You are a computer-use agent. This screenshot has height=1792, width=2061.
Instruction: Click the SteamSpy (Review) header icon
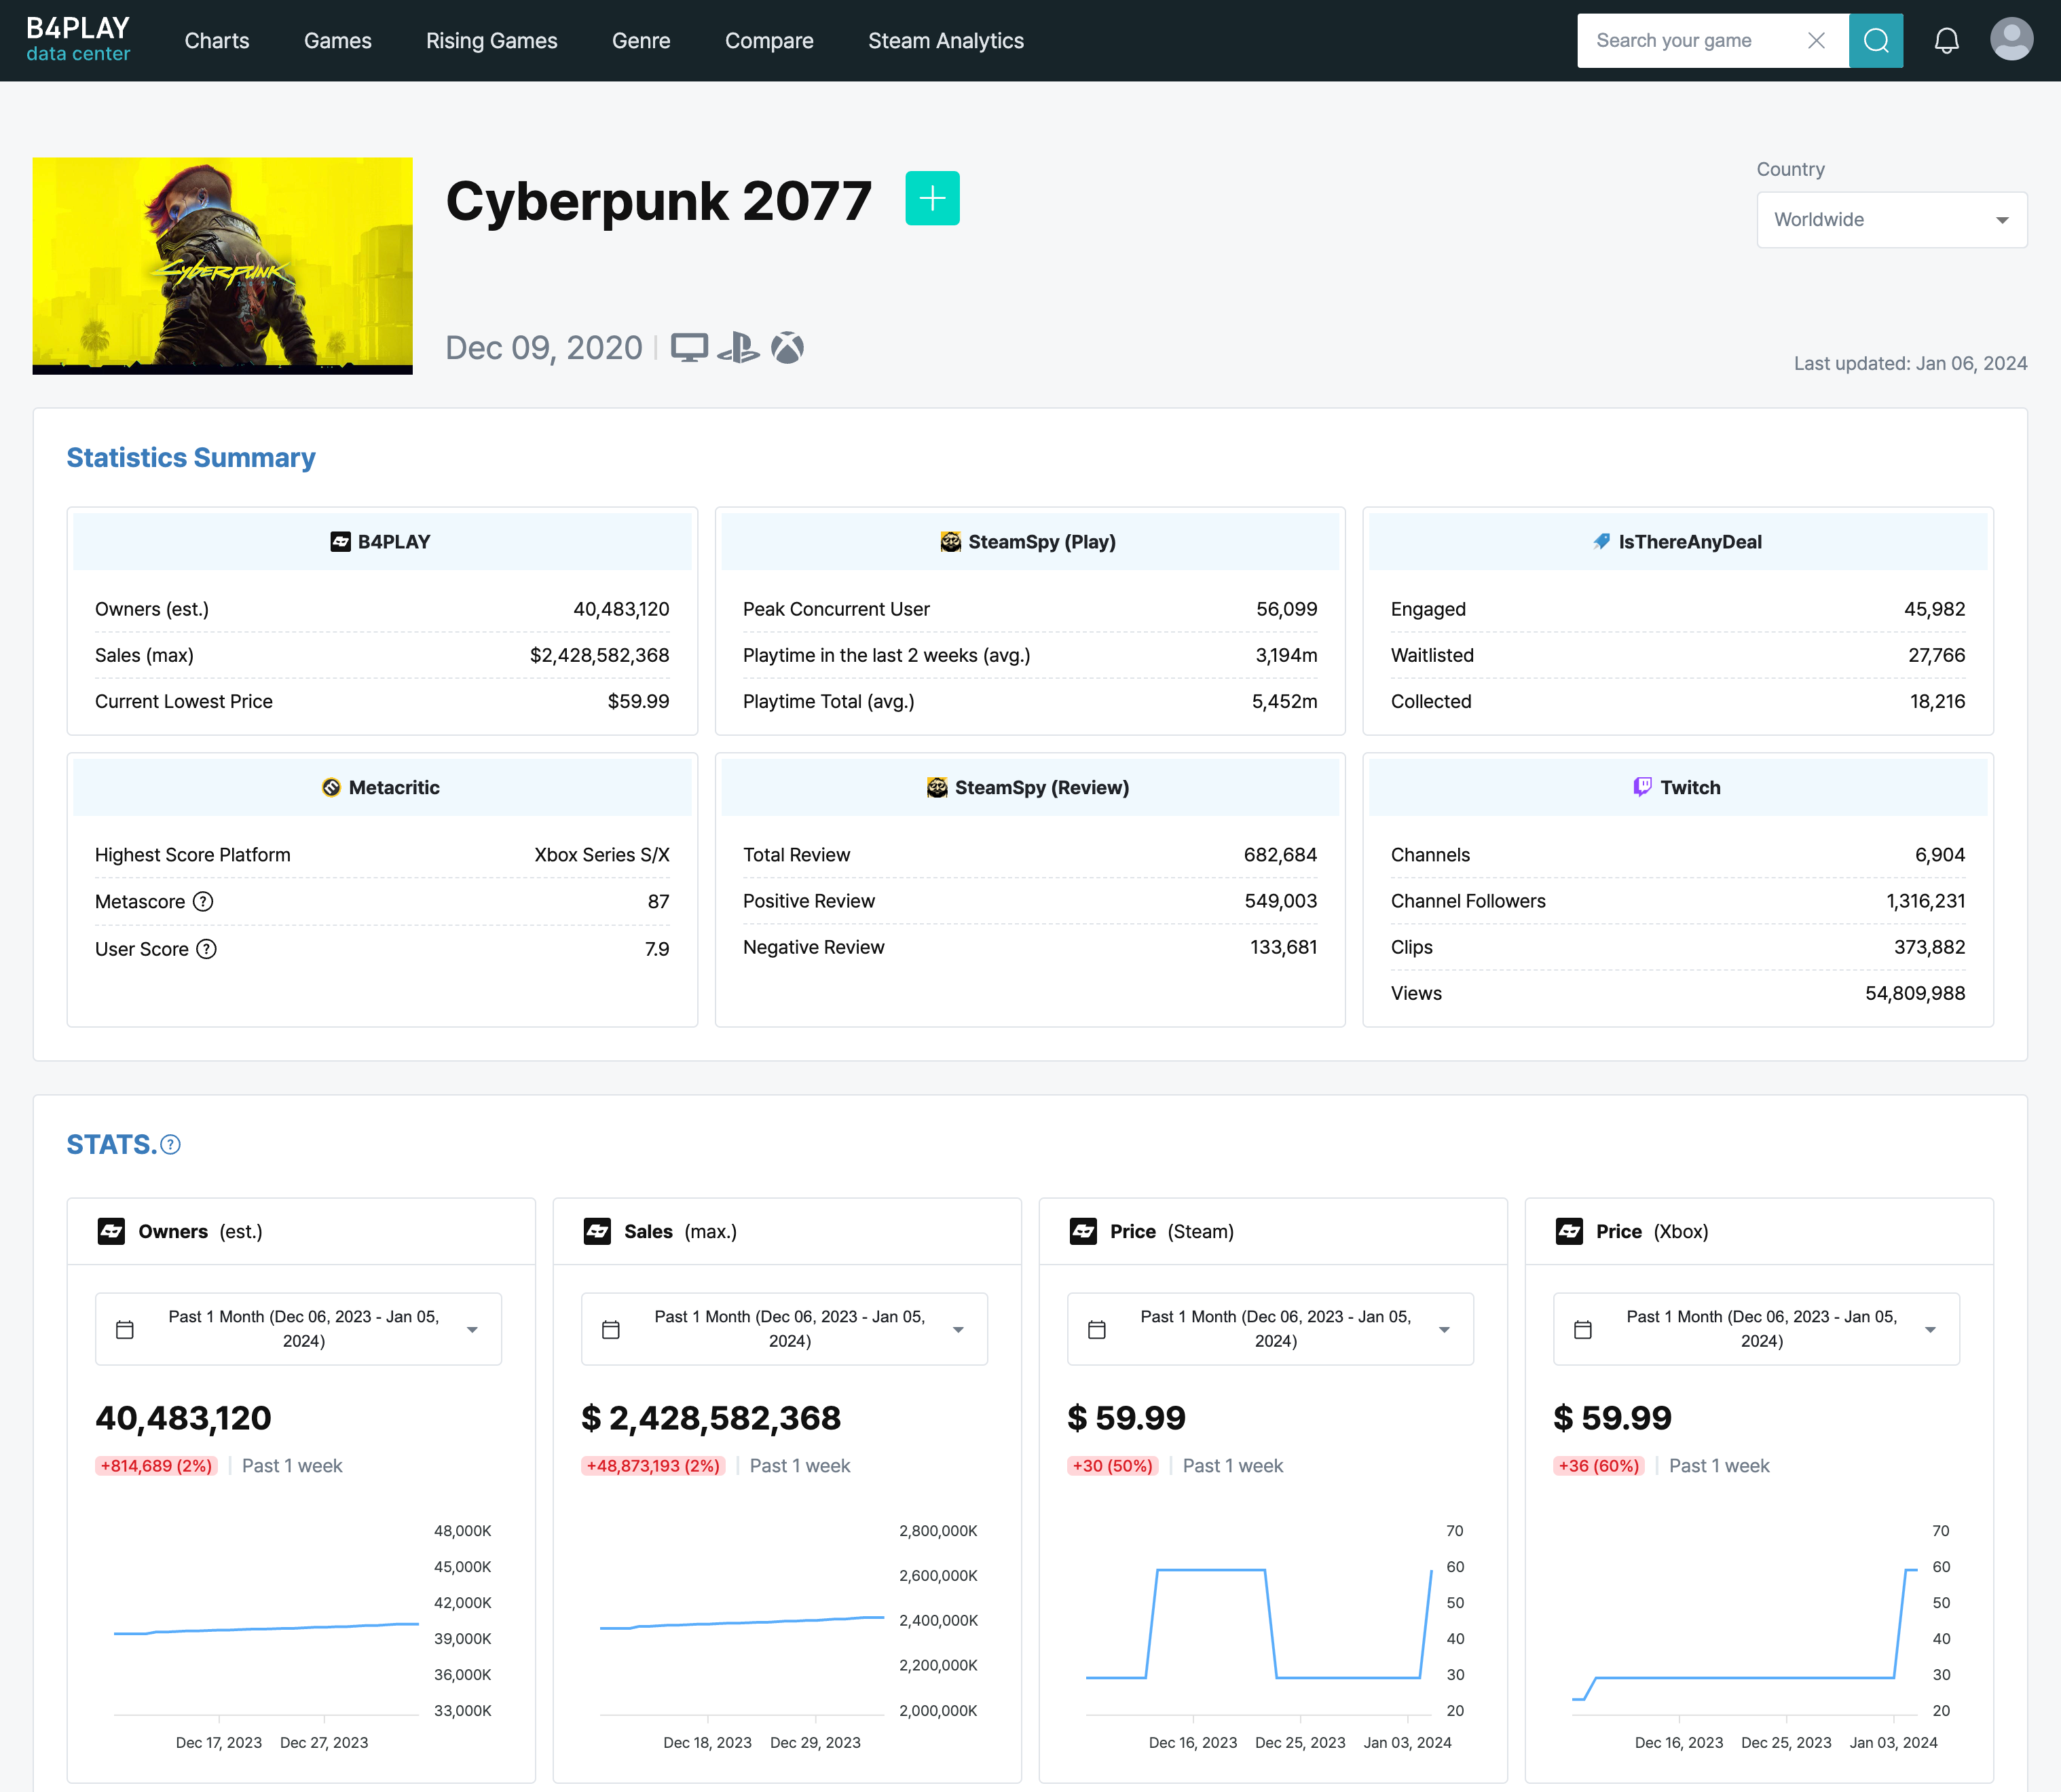[x=937, y=787]
